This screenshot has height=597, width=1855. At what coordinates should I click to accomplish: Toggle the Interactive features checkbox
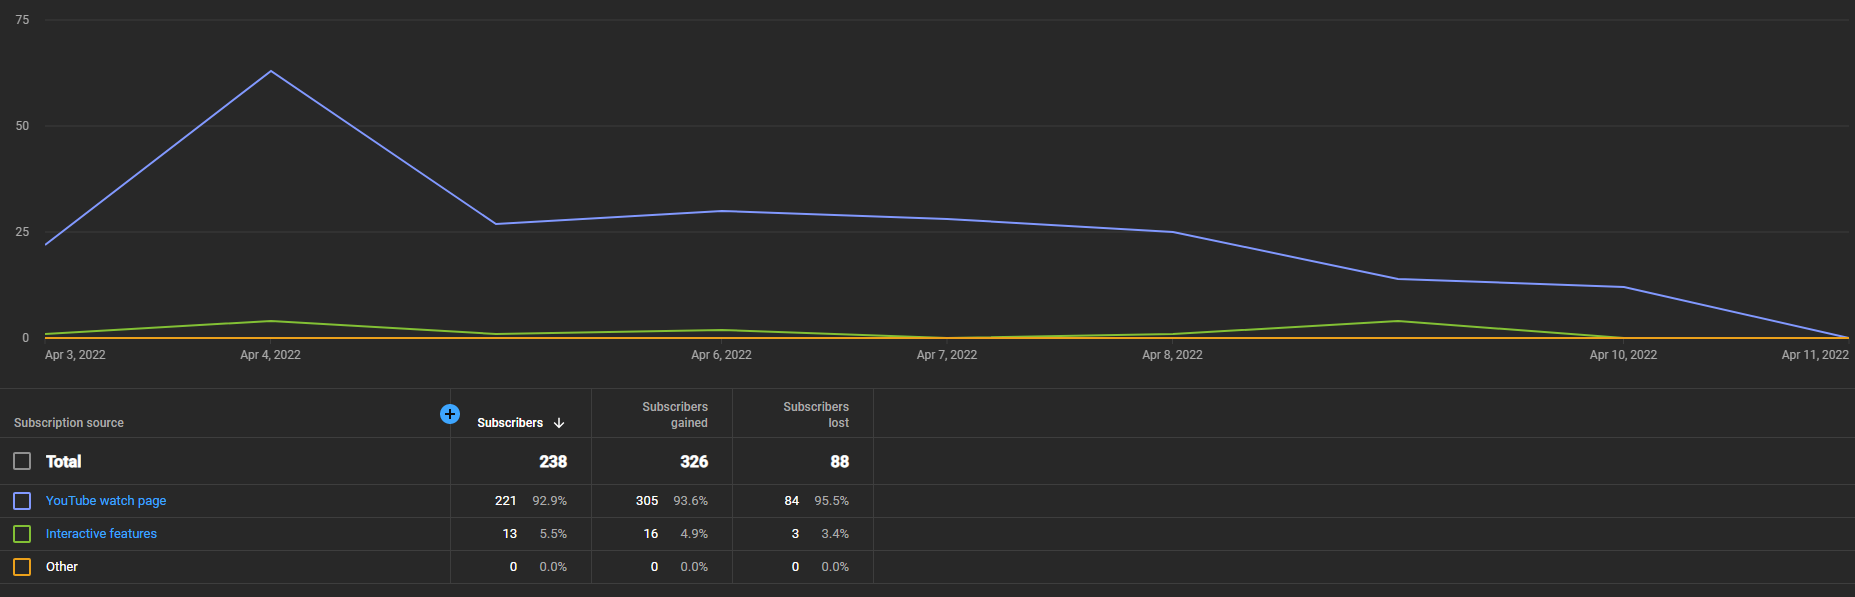(x=22, y=534)
